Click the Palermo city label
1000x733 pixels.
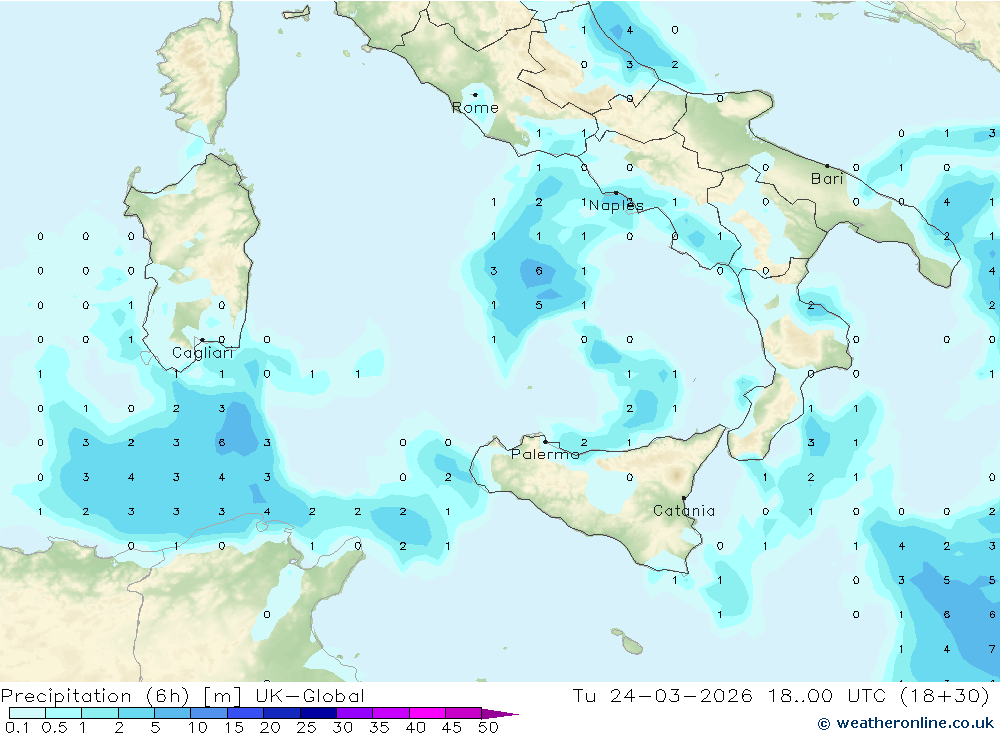[545, 454]
